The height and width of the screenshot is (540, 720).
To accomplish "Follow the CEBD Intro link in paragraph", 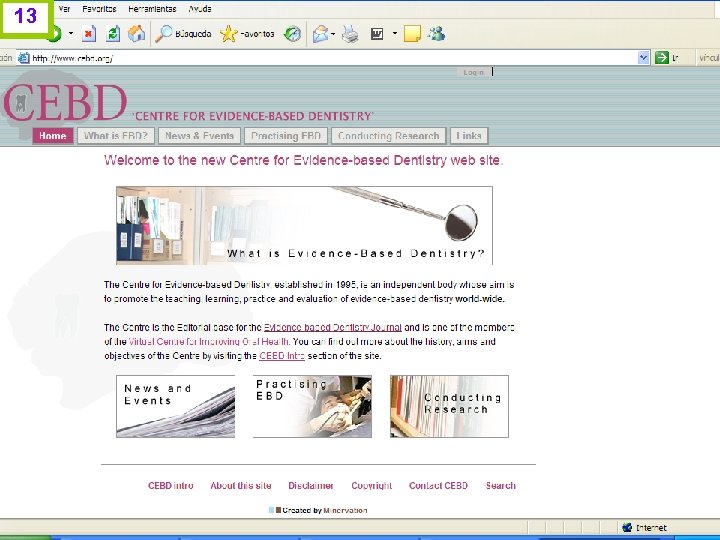I will click(282, 356).
